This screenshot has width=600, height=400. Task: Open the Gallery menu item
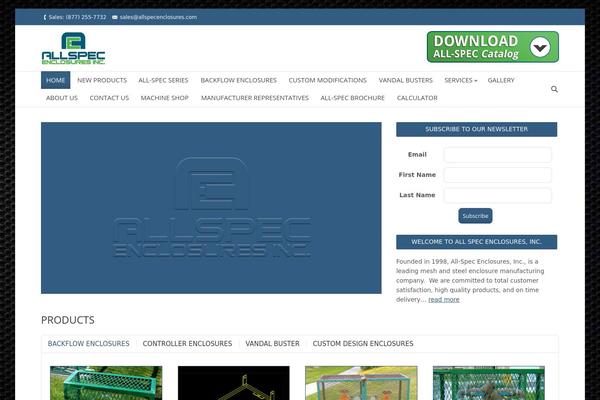click(x=501, y=80)
